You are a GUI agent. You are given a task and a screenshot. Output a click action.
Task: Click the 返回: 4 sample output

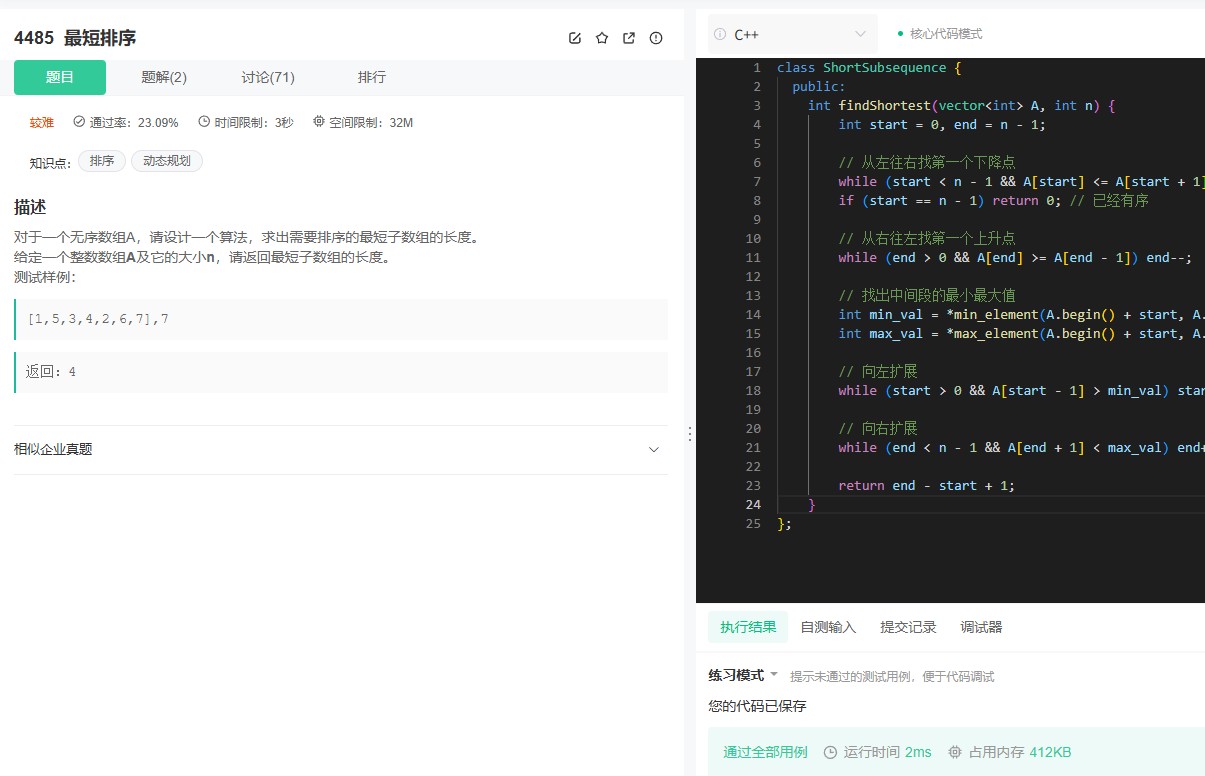51,372
